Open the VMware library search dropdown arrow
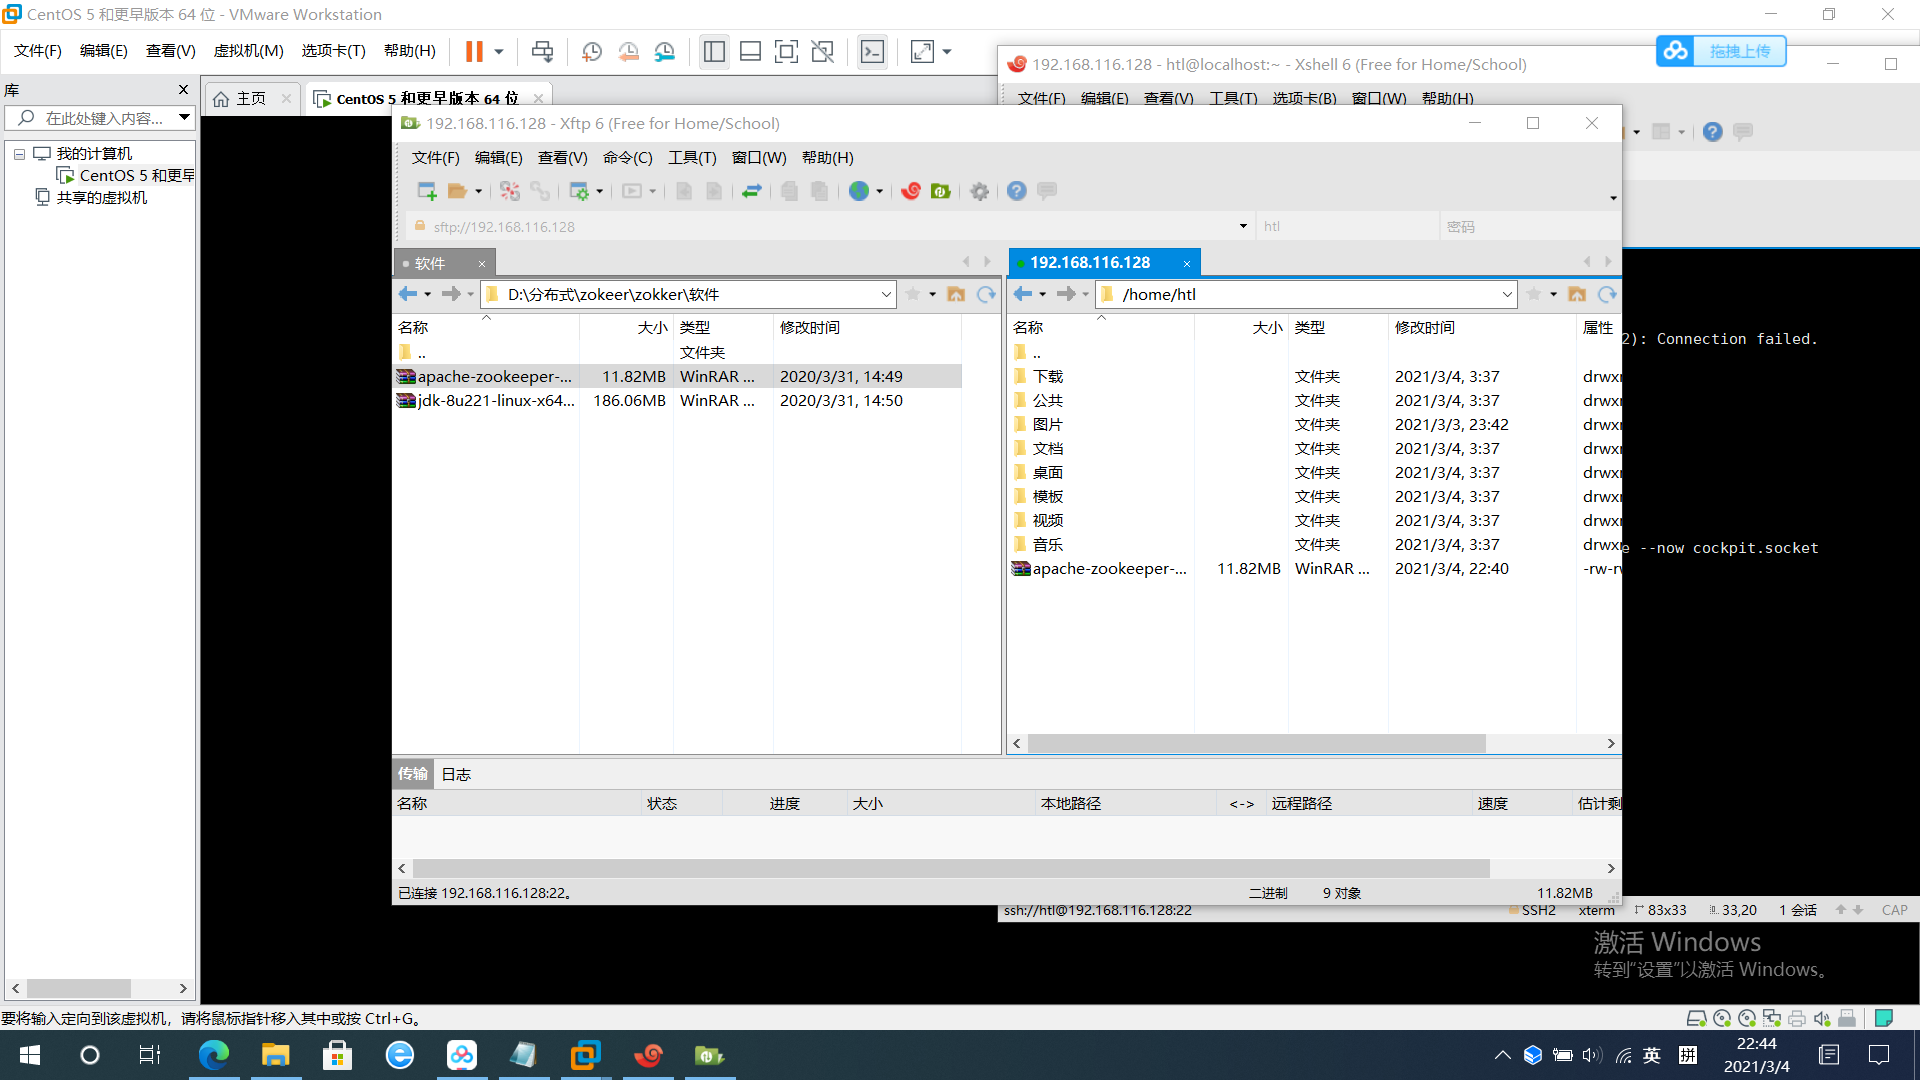The height and width of the screenshot is (1080, 1920). point(184,117)
